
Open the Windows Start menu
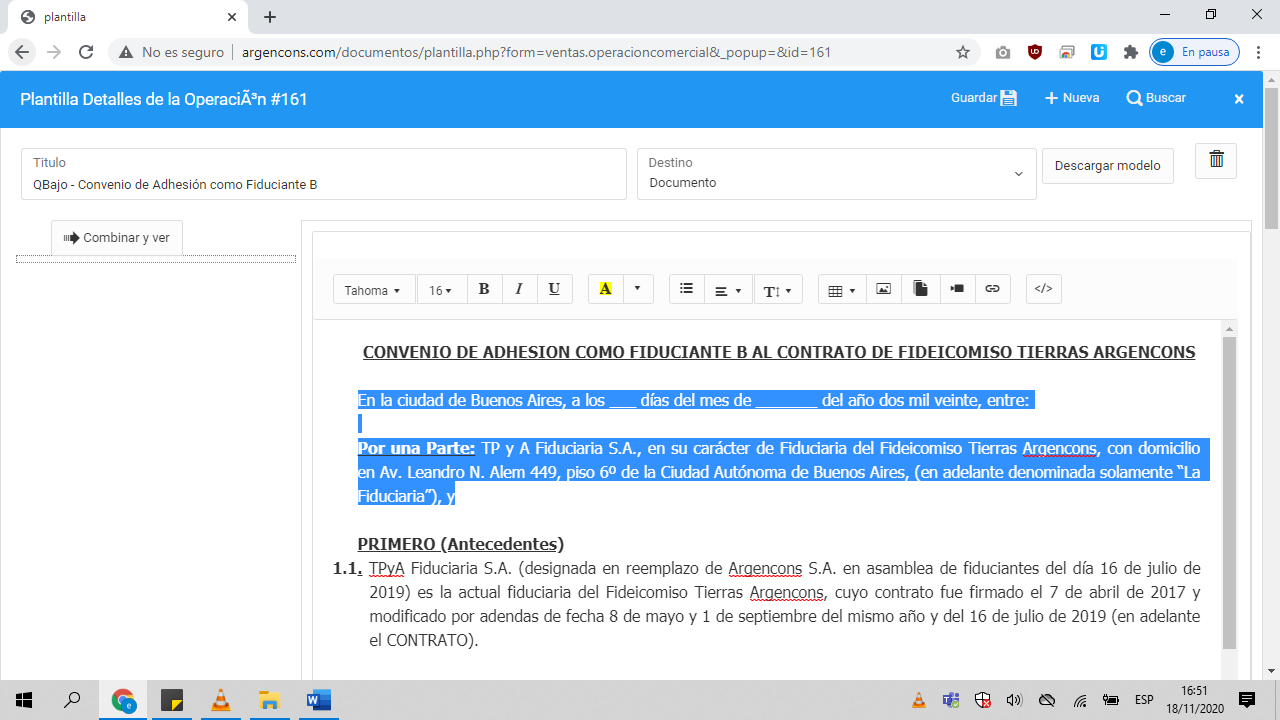pos(24,700)
